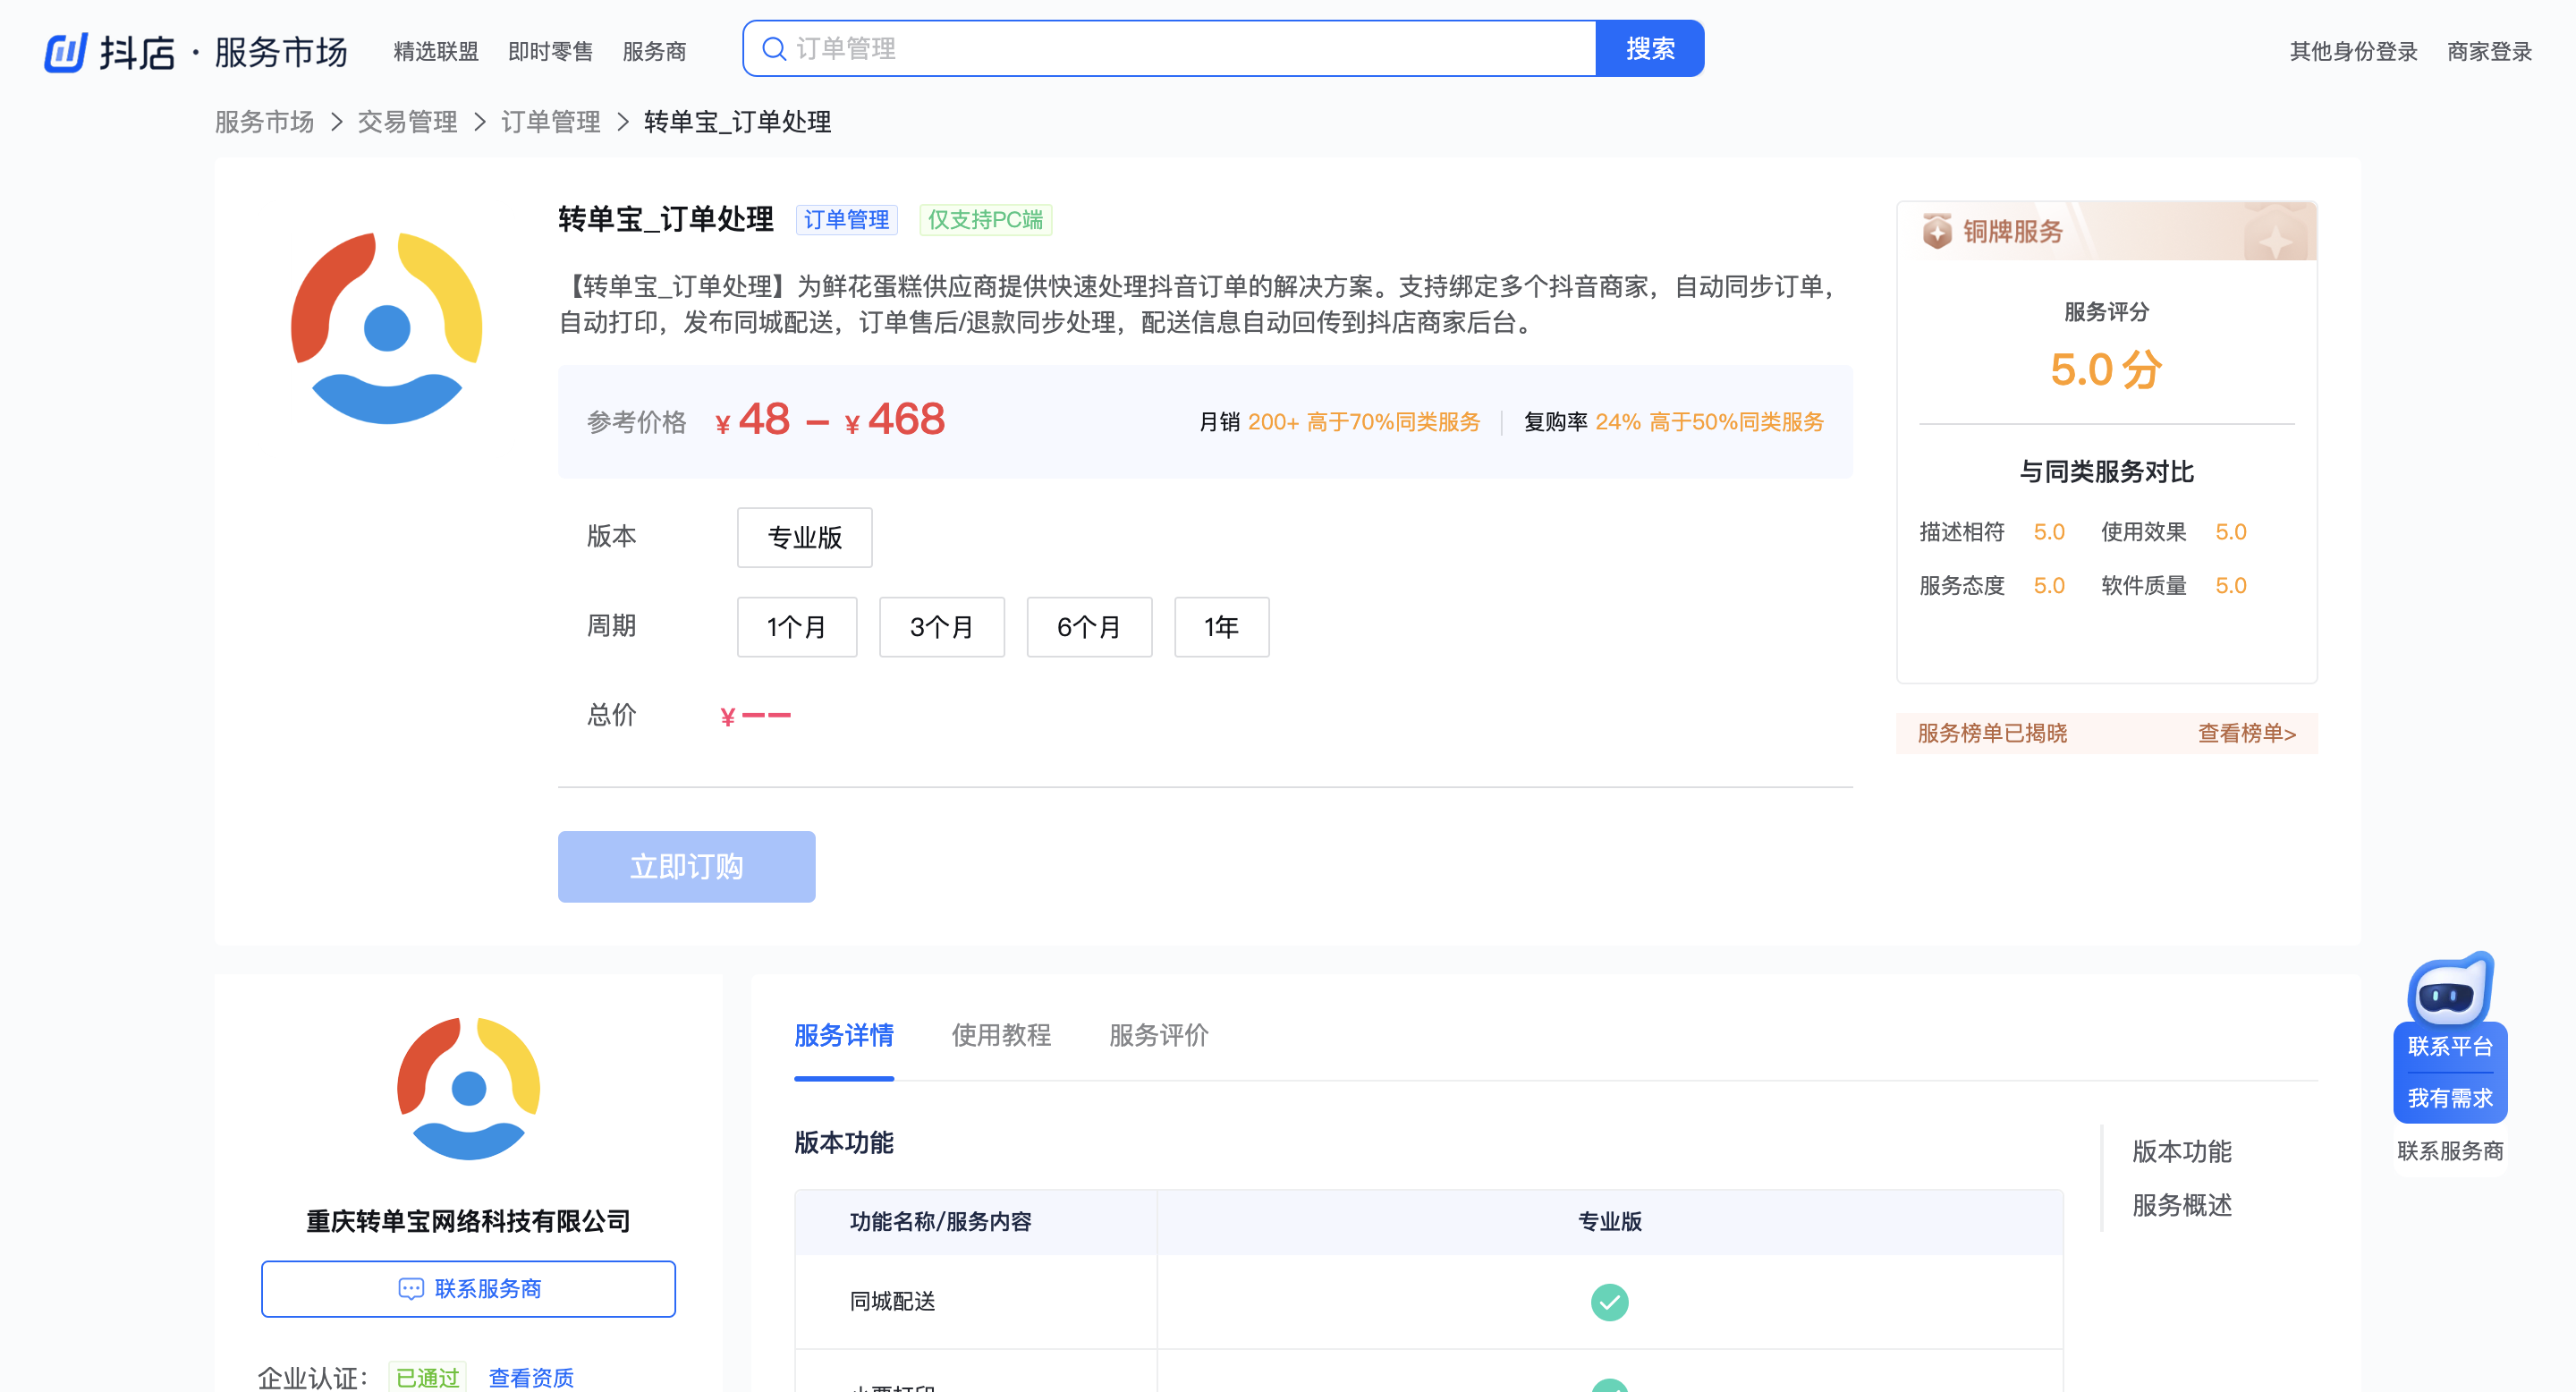This screenshot has height=1392, width=2576.
Task: Click 高于70%同类服务 monthly sales text
Action: [x=1393, y=422]
